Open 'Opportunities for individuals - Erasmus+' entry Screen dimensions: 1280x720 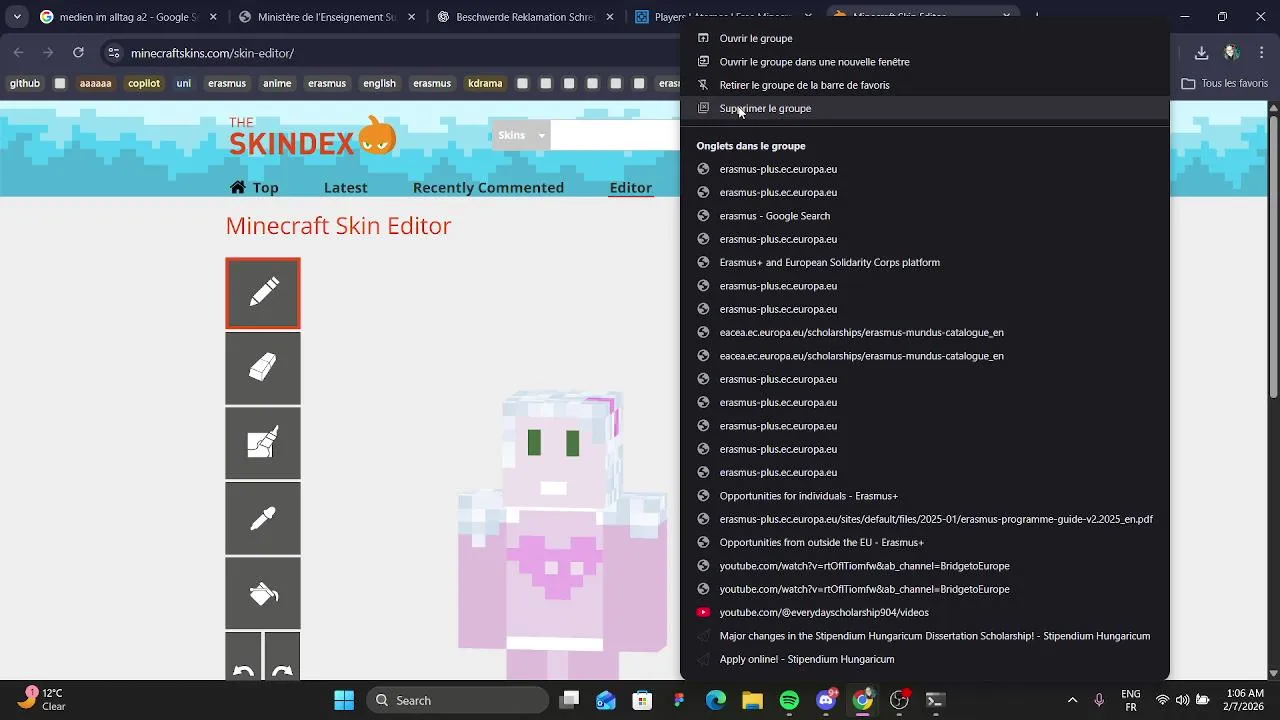[925, 496]
